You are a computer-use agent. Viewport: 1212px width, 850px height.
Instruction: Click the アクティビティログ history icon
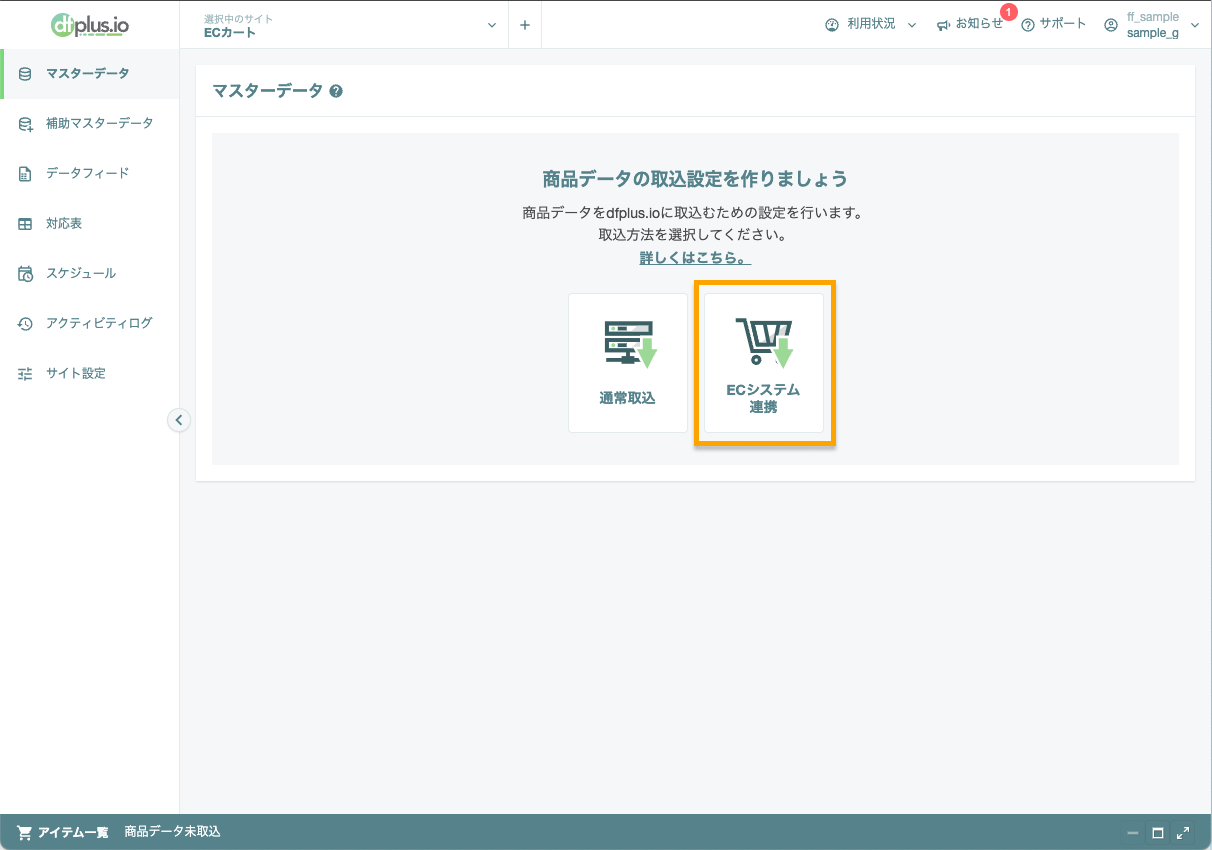click(x=25, y=323)
